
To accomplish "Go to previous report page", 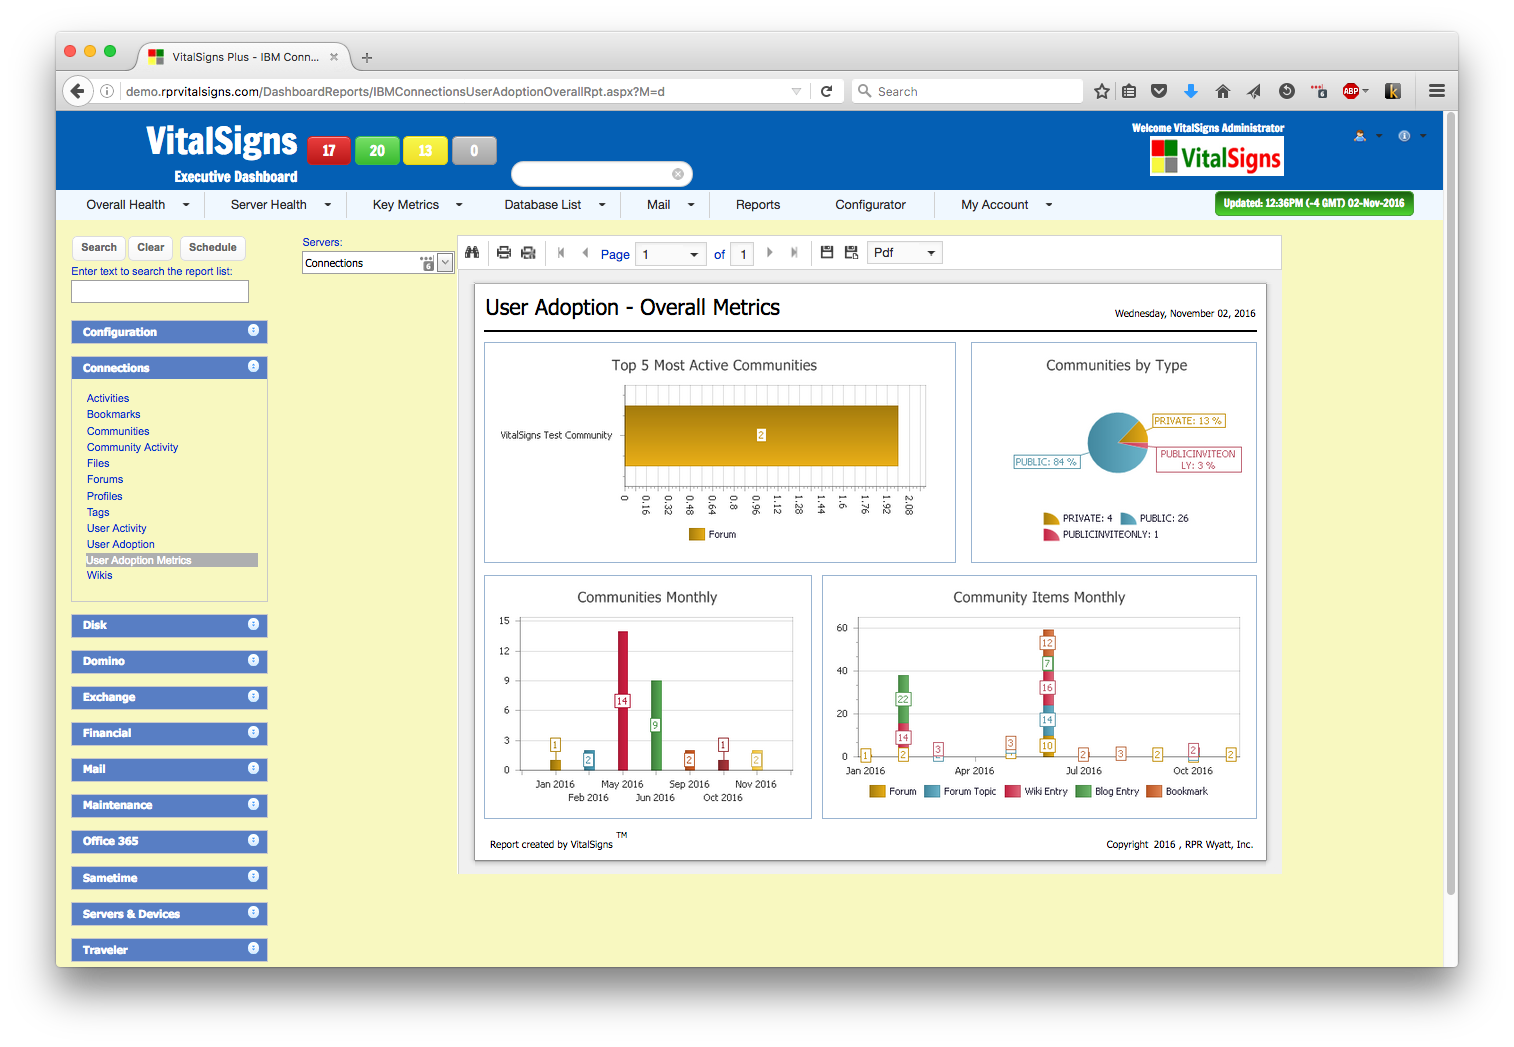I will point(585,253).
